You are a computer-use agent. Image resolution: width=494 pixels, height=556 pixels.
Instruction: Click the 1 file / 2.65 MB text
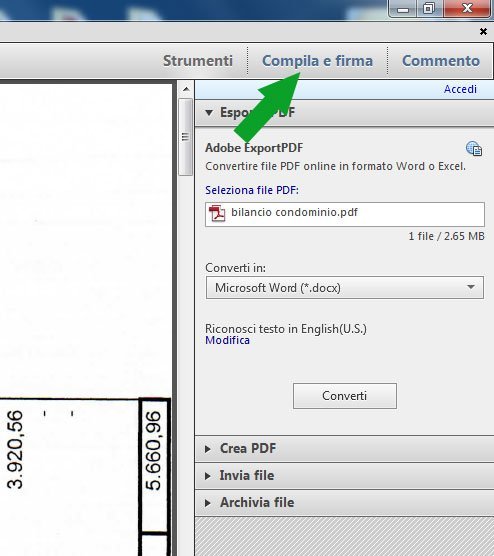click(x=446, y=236)
